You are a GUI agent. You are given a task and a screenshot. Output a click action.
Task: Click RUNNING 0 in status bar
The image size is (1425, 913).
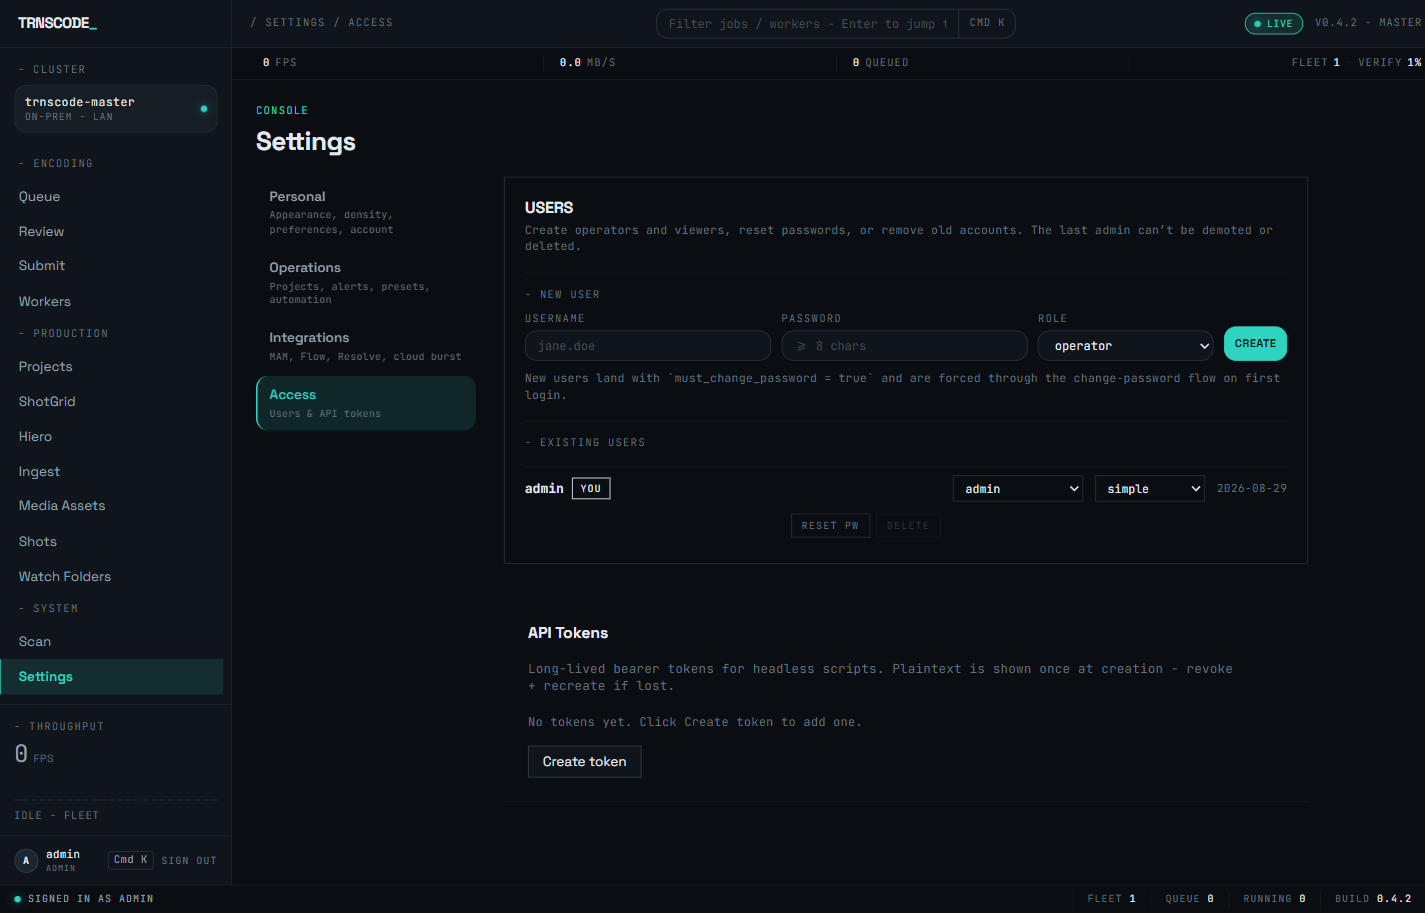click(x=1274, y=899)
